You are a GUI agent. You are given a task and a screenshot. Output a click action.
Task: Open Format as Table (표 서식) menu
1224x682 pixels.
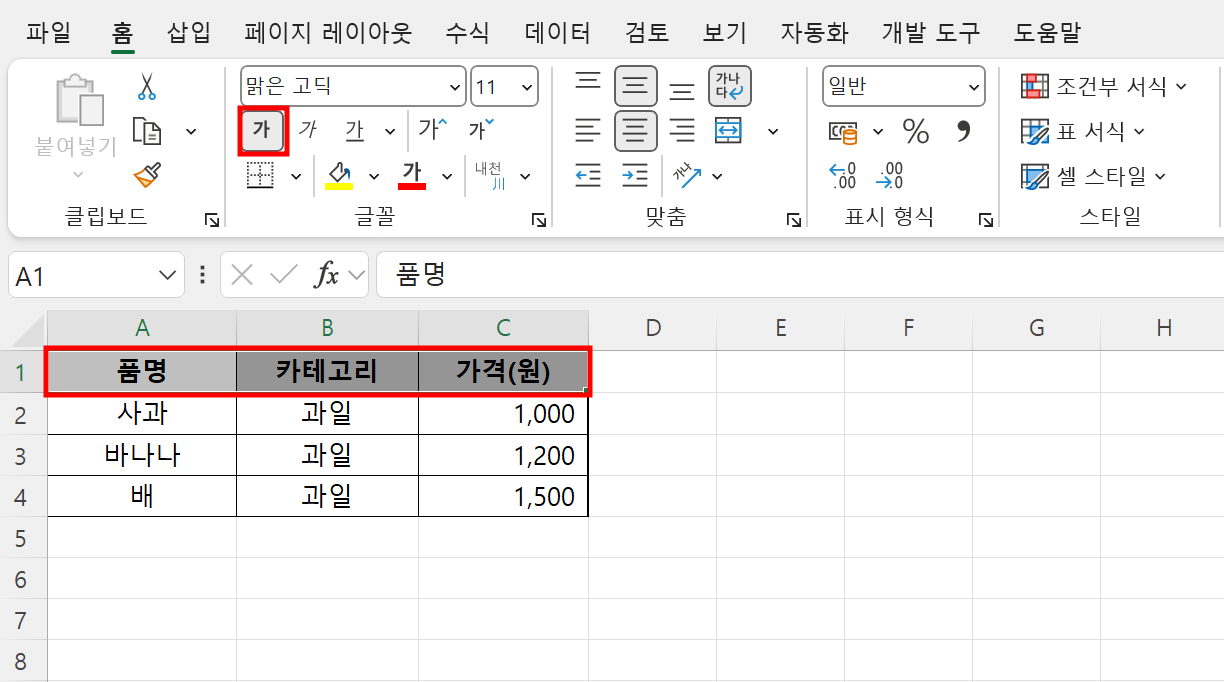point(1082,131)
